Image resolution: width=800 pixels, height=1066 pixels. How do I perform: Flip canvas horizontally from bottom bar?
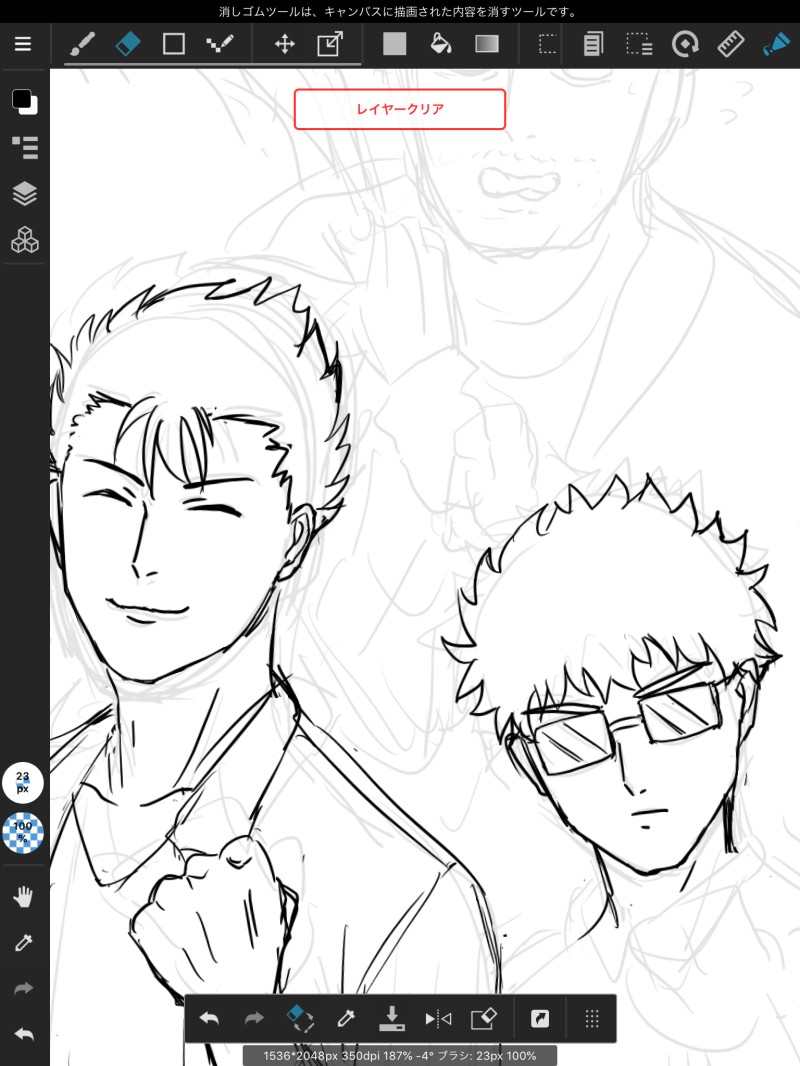pos(438,1018)
